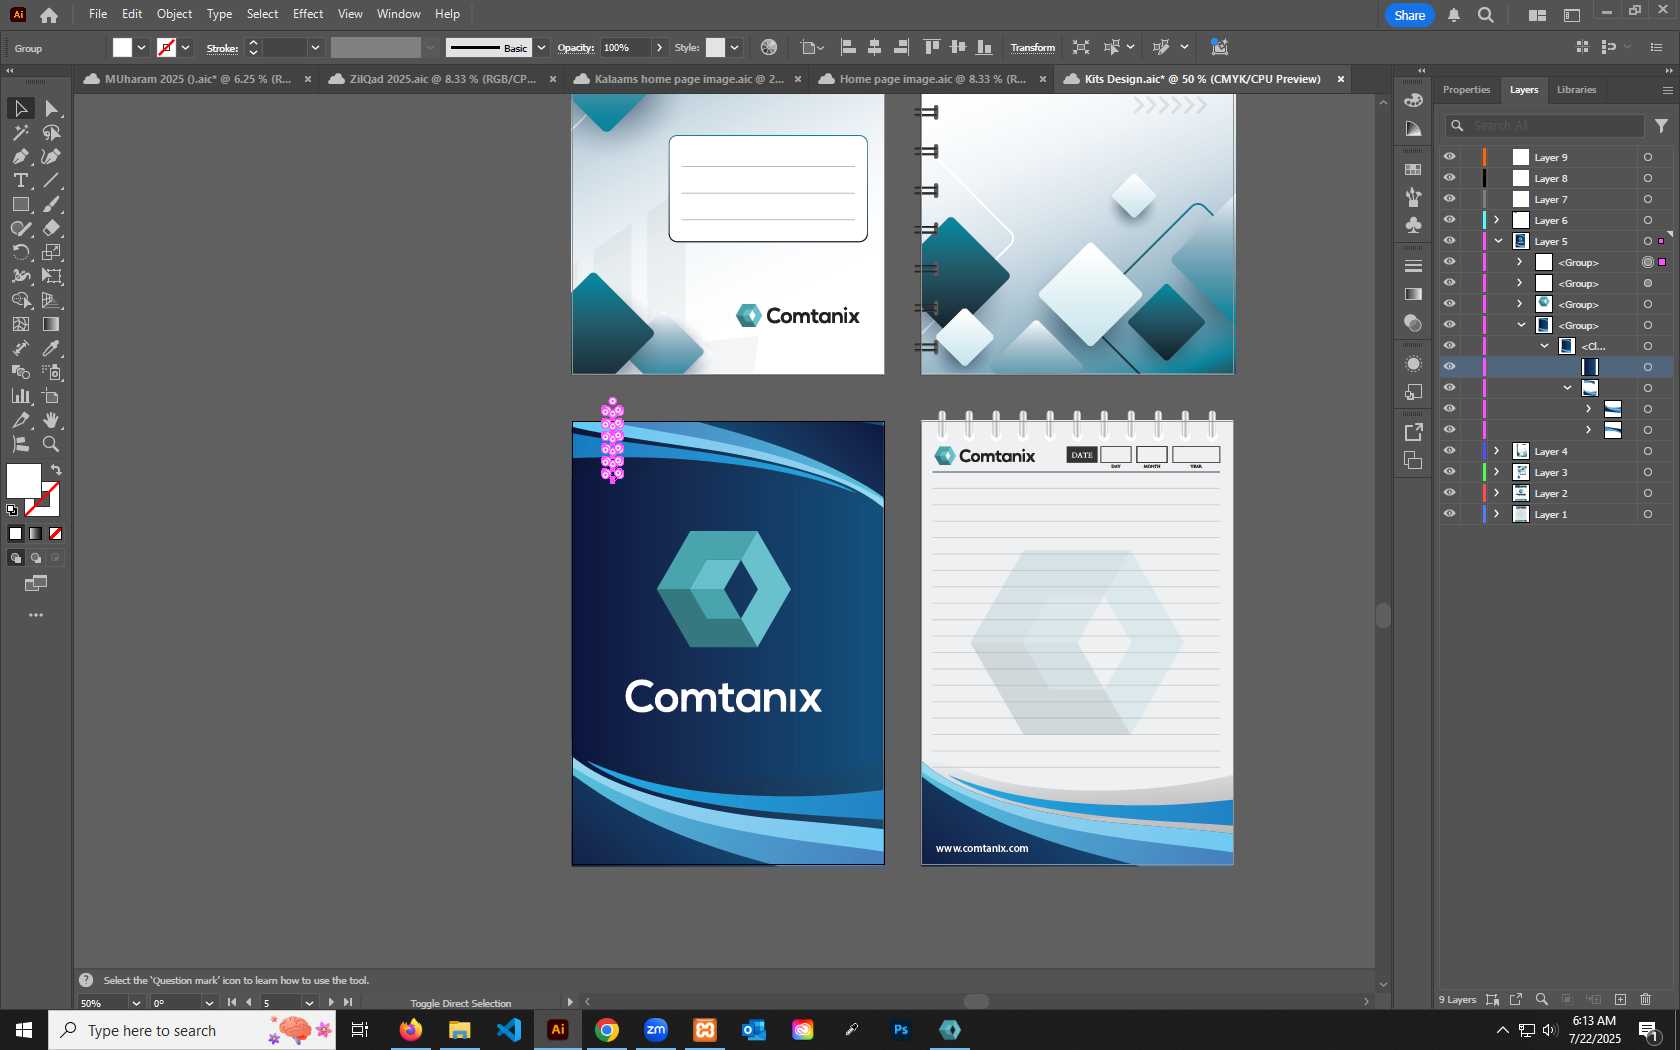Switch to the Properties tab
The width and height of the screenshot is (1680, 1050).
click(1466, 90)
